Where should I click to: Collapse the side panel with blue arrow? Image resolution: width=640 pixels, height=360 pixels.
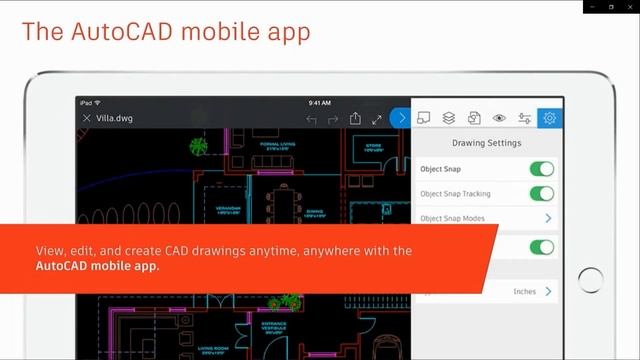(x=400, y=118)
